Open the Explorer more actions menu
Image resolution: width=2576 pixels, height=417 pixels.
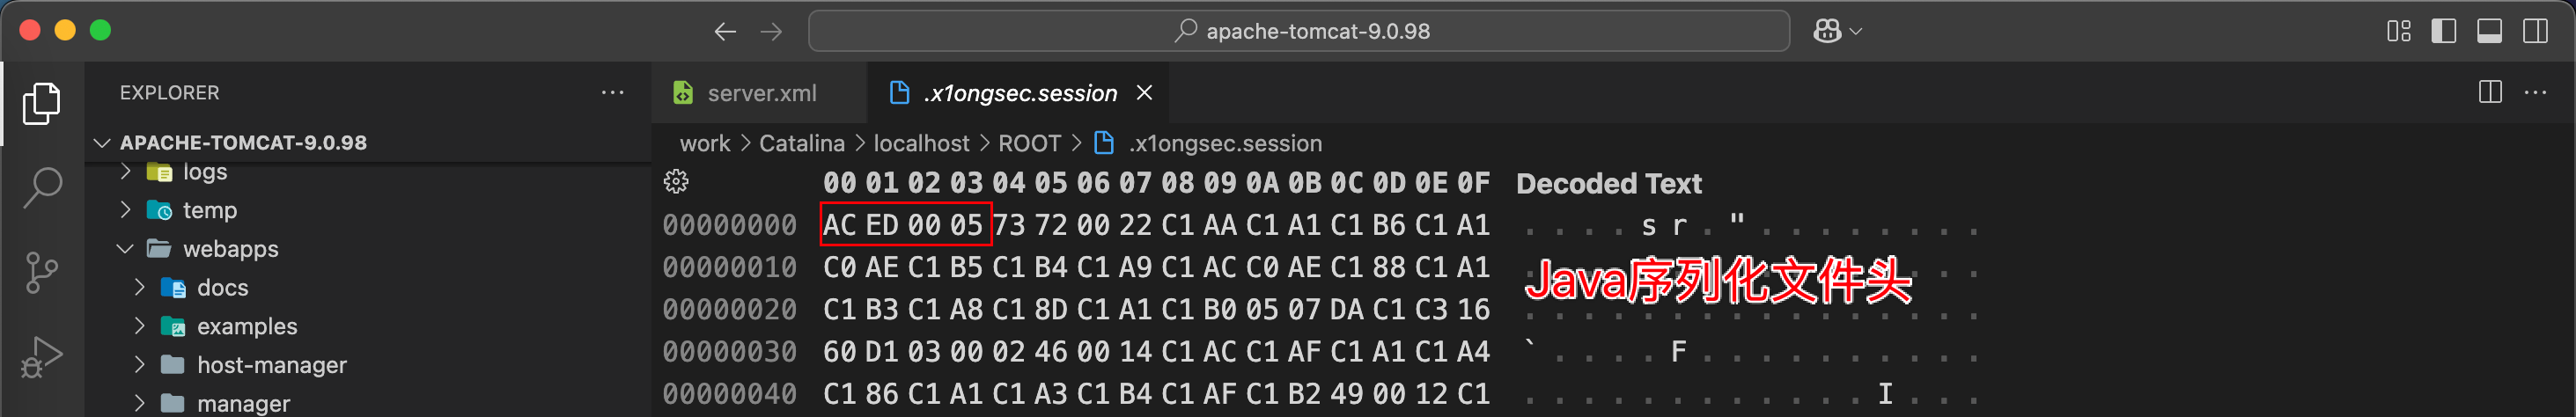click(x=613, y=92)
